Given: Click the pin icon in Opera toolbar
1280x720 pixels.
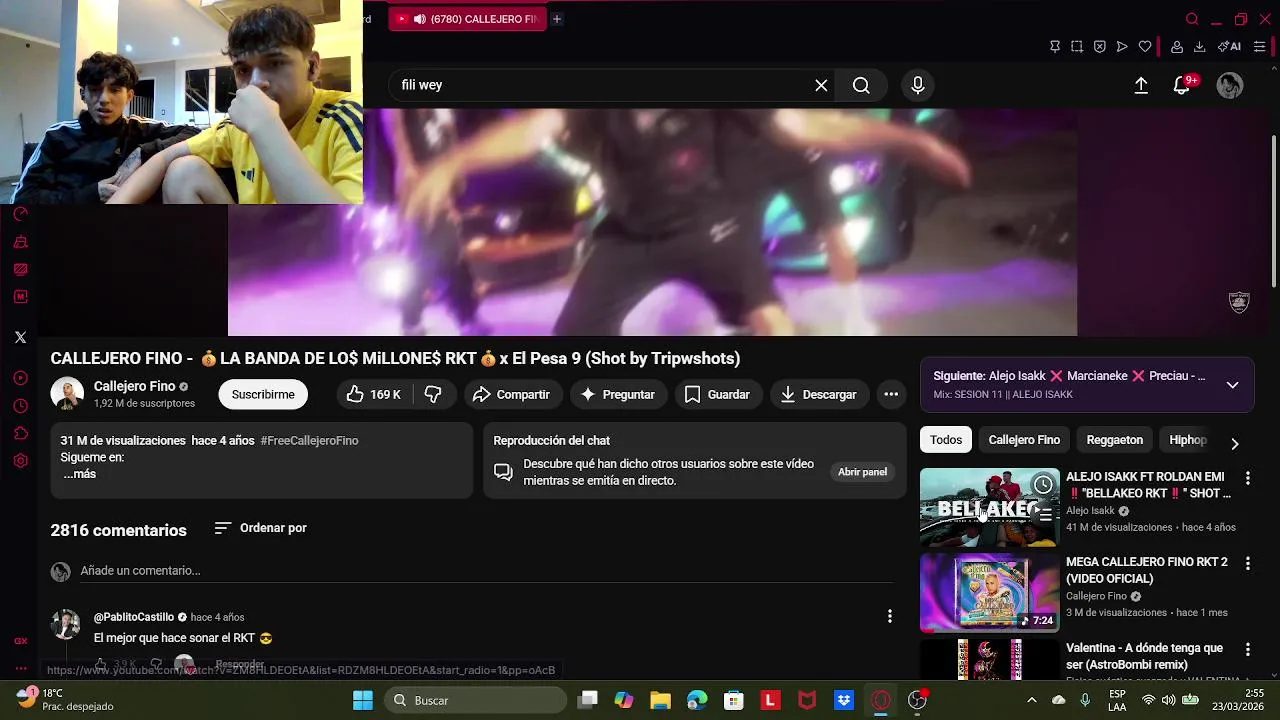Looking at the screenshot, I should (1054, 46).
